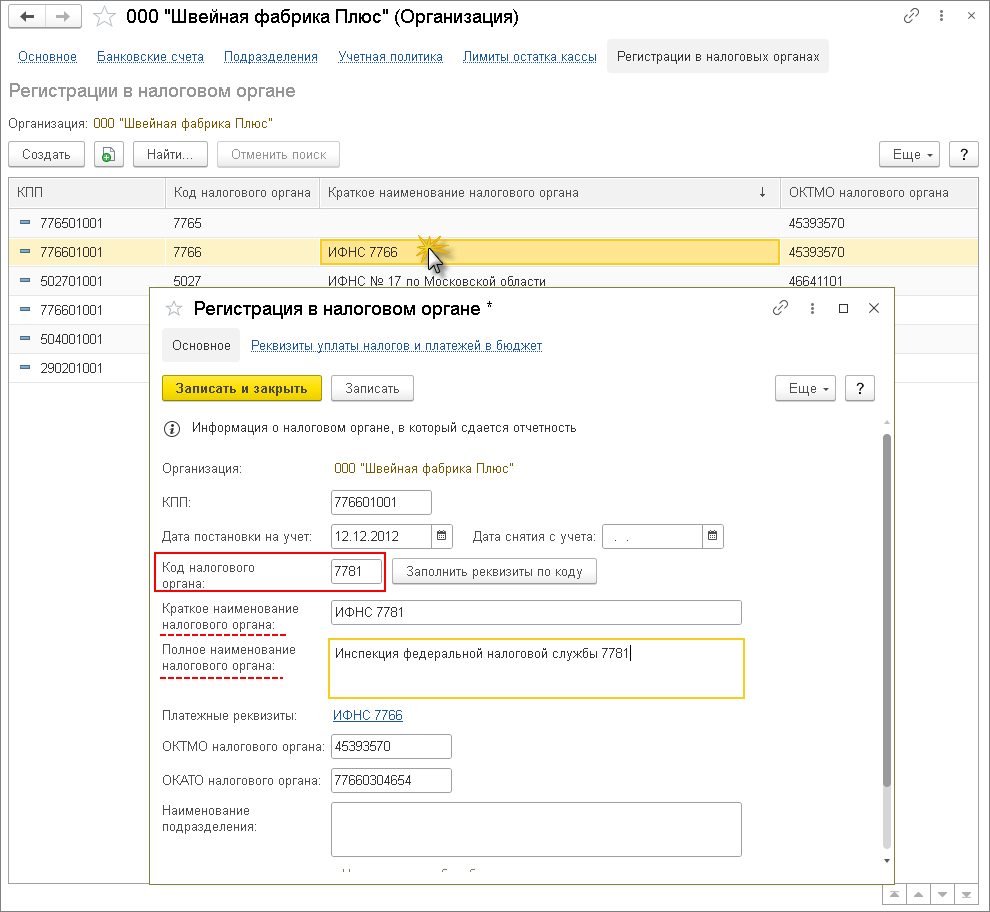
Task: Switch to Учетная политика tab
Action: pyautogui.click(x=390, y=57)
